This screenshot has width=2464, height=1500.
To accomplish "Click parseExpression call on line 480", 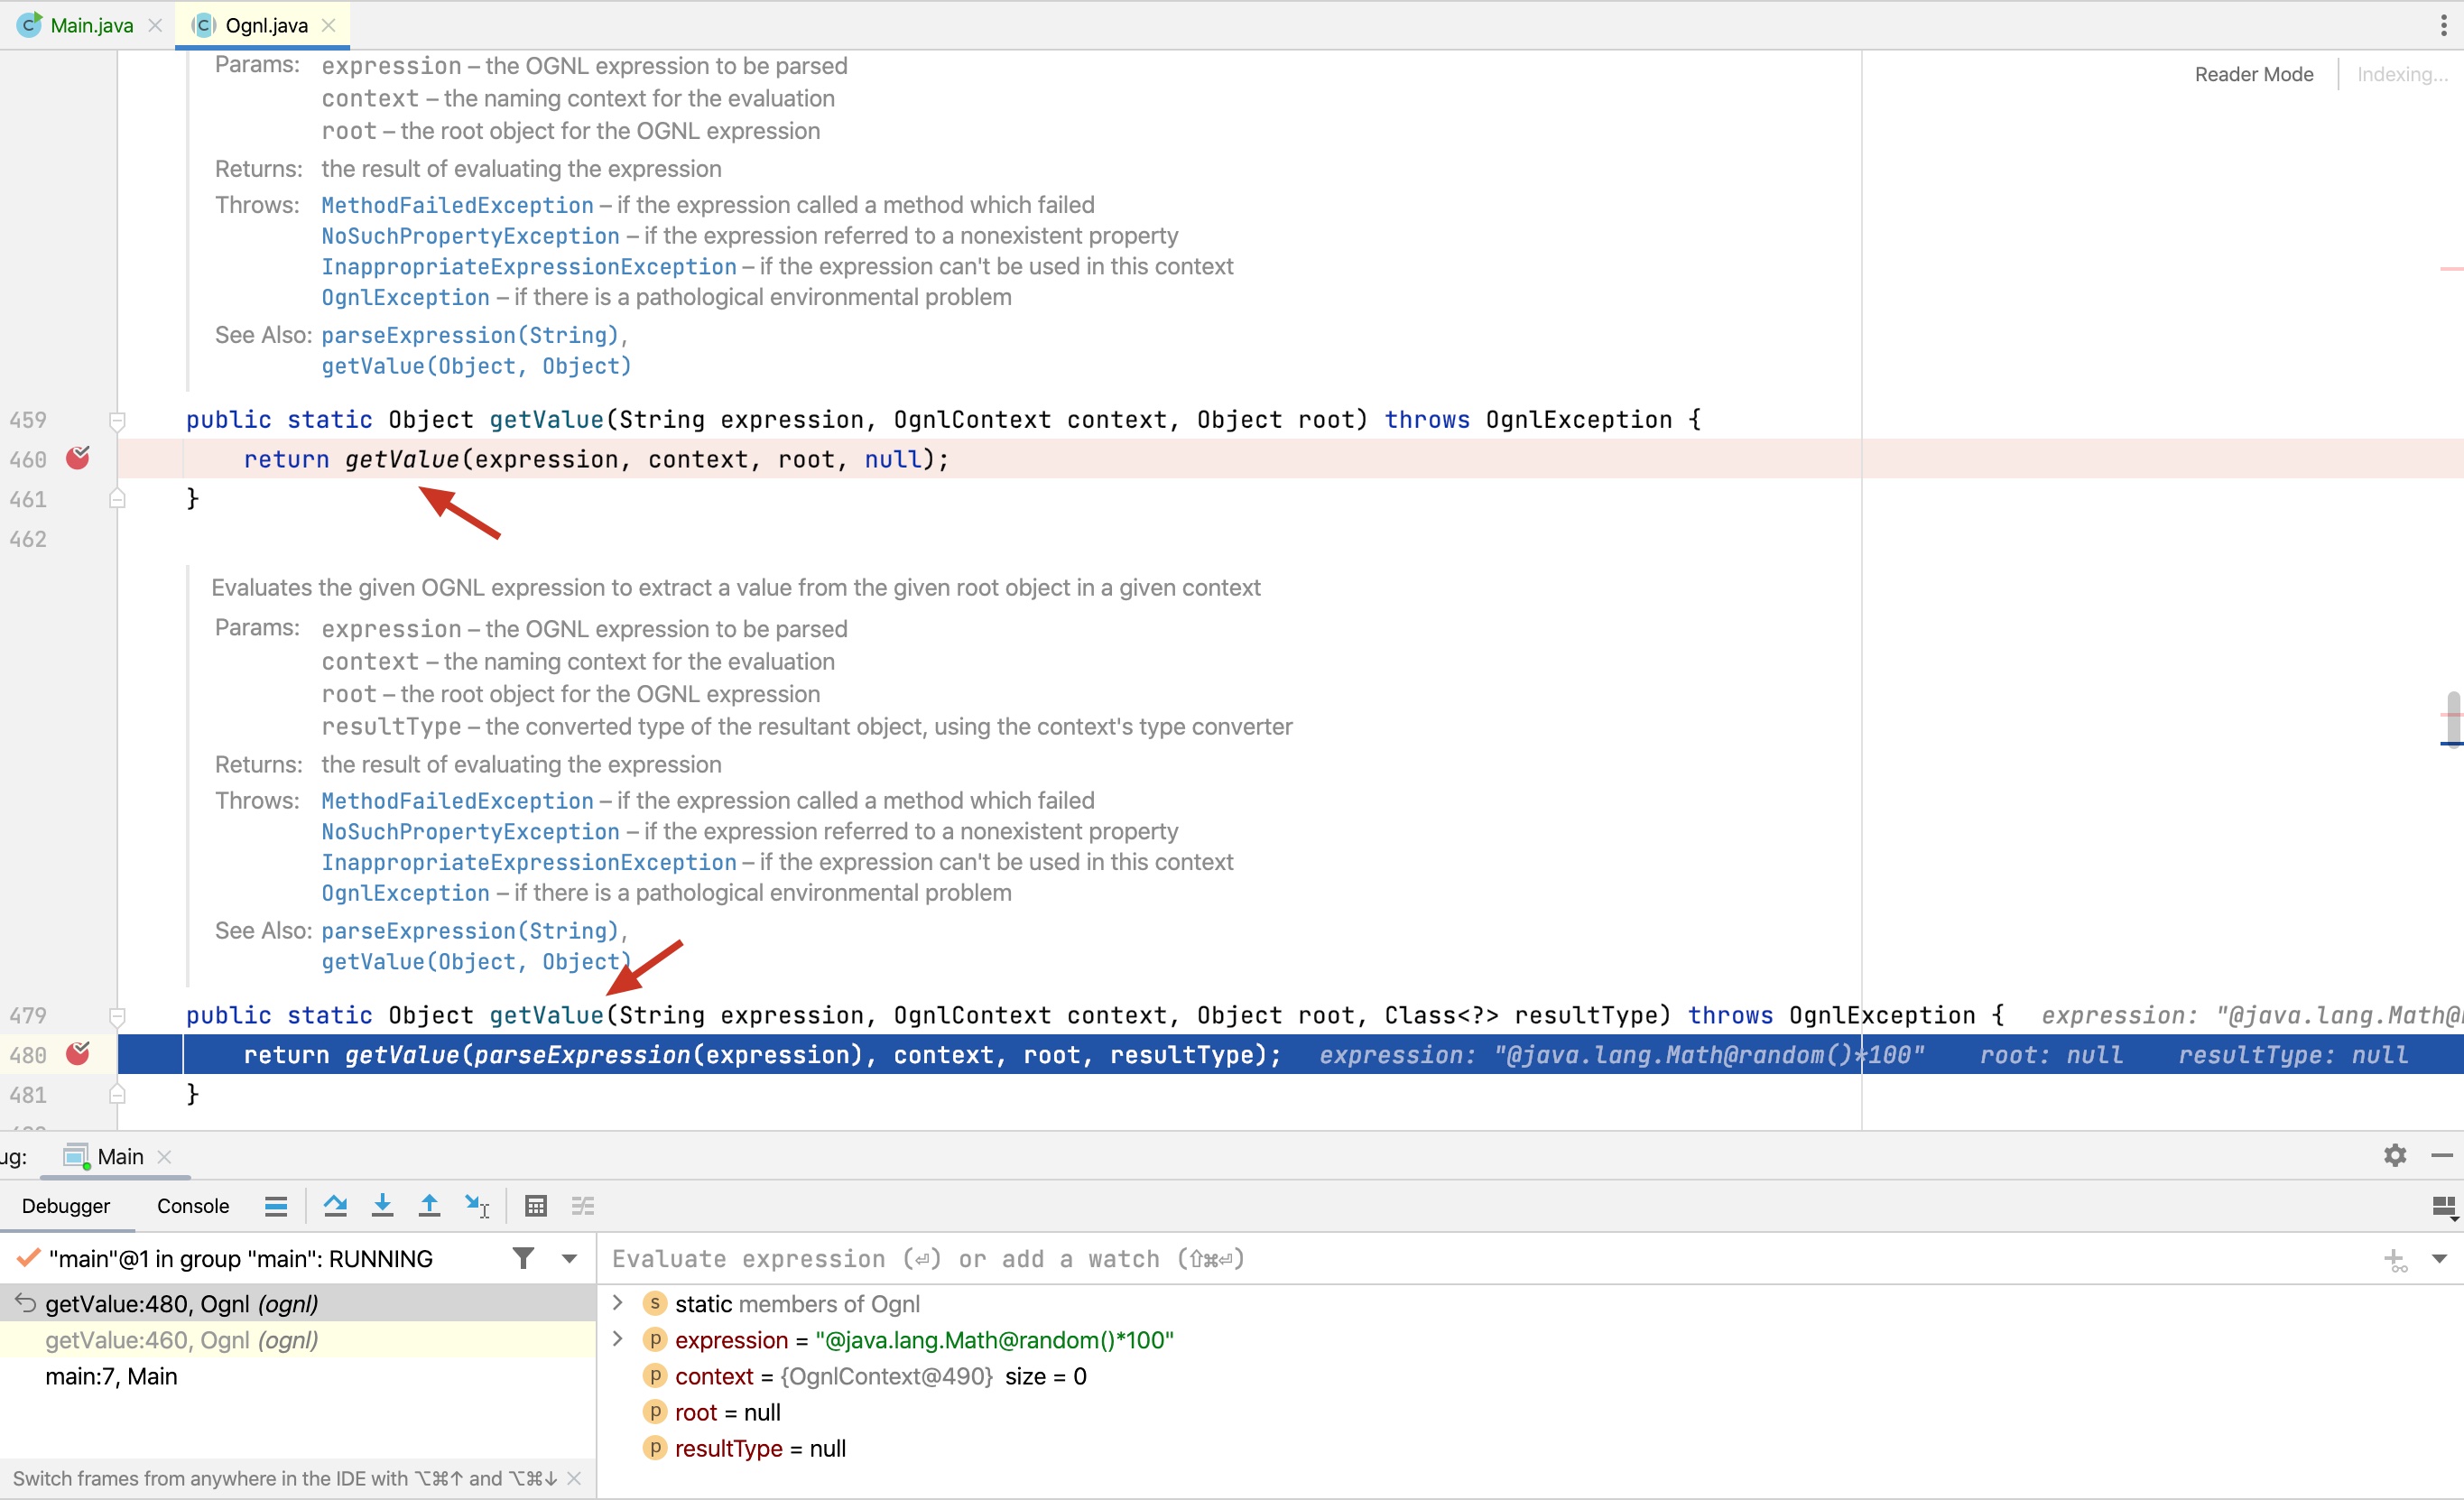I will [x=582, y=1055].
